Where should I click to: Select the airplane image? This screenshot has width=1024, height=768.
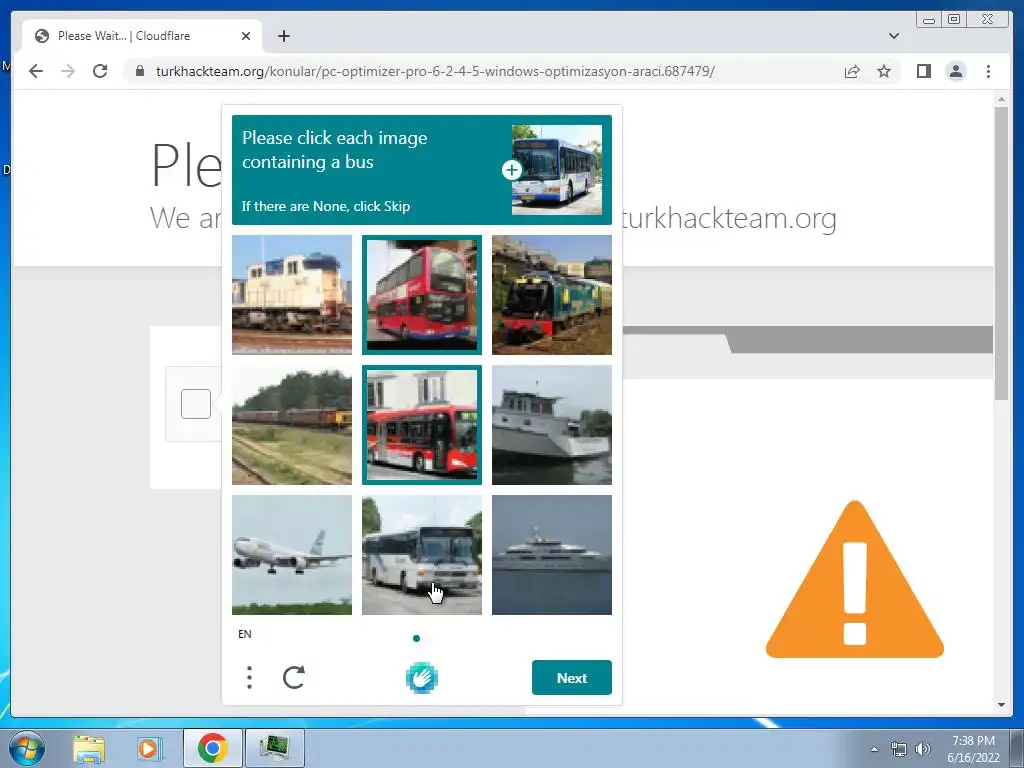pos(292,554)
